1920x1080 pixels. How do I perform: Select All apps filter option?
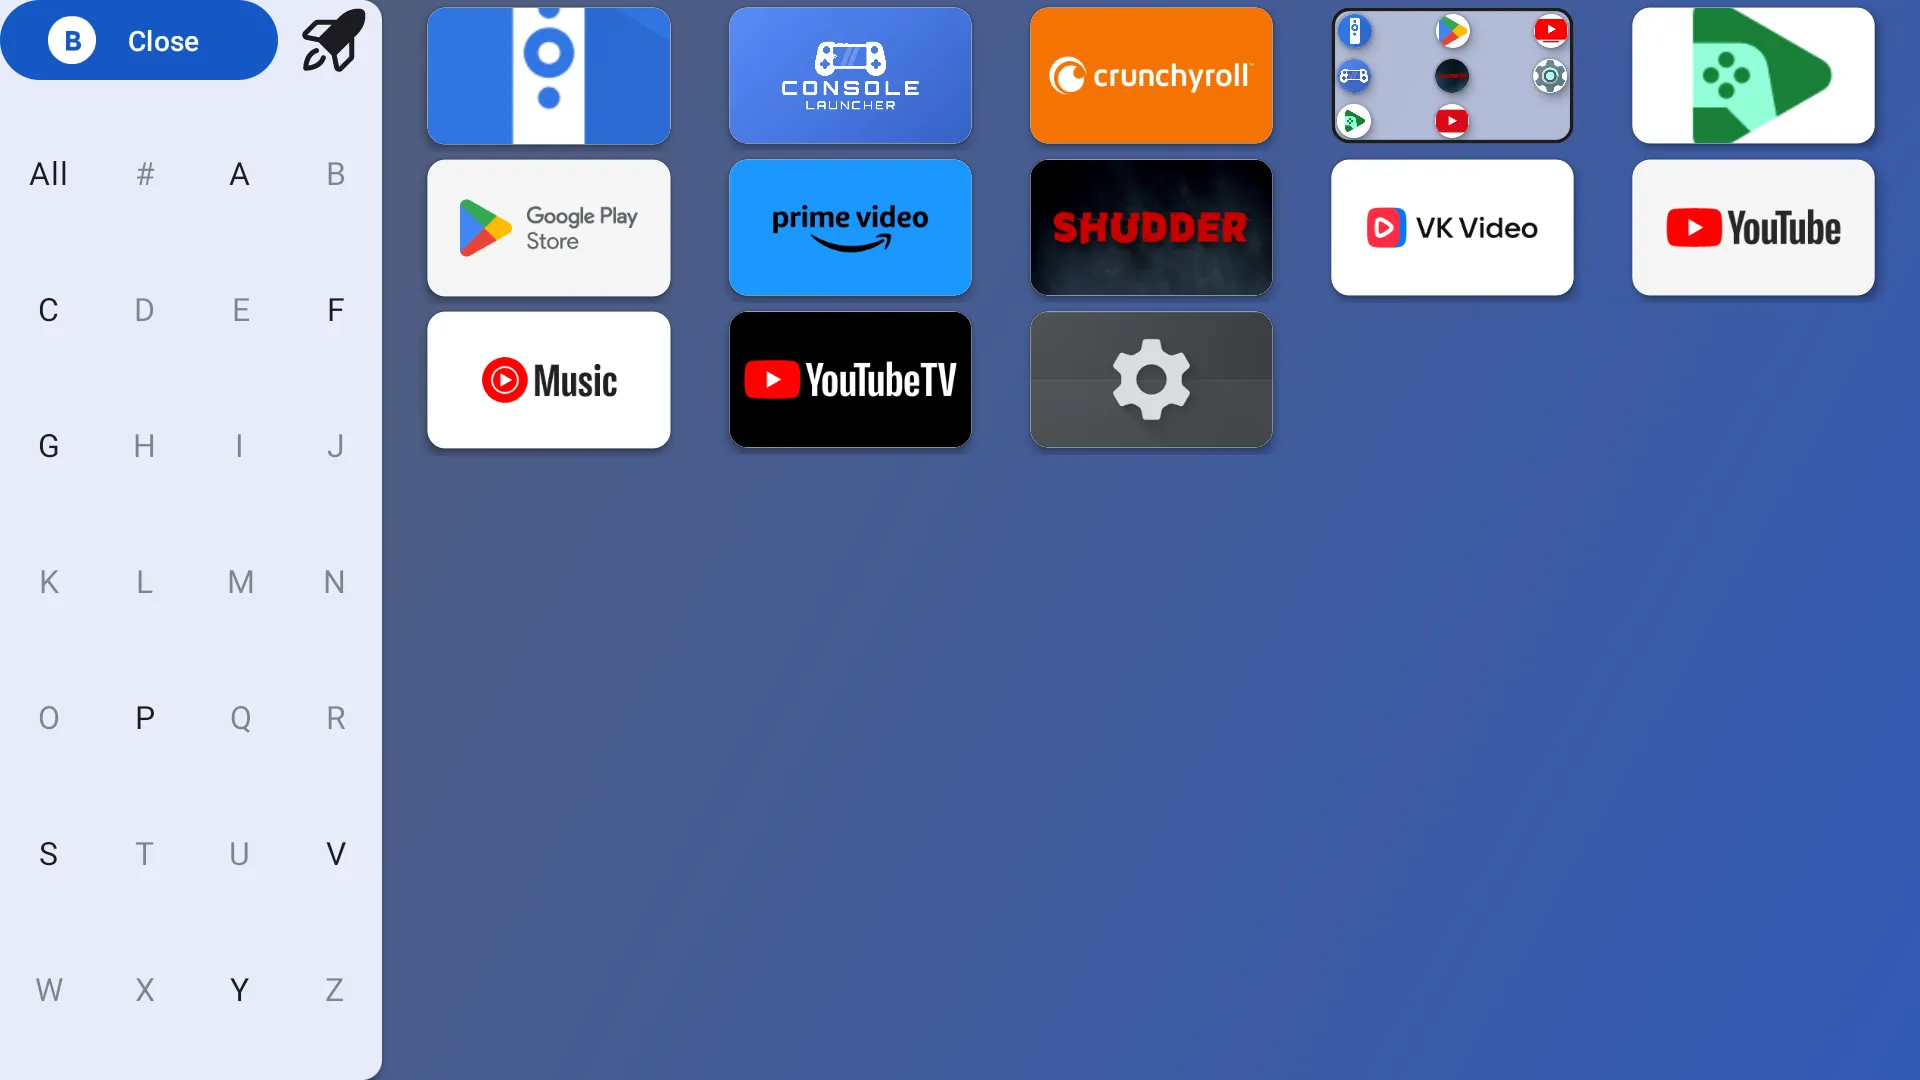tap(47, 173)
